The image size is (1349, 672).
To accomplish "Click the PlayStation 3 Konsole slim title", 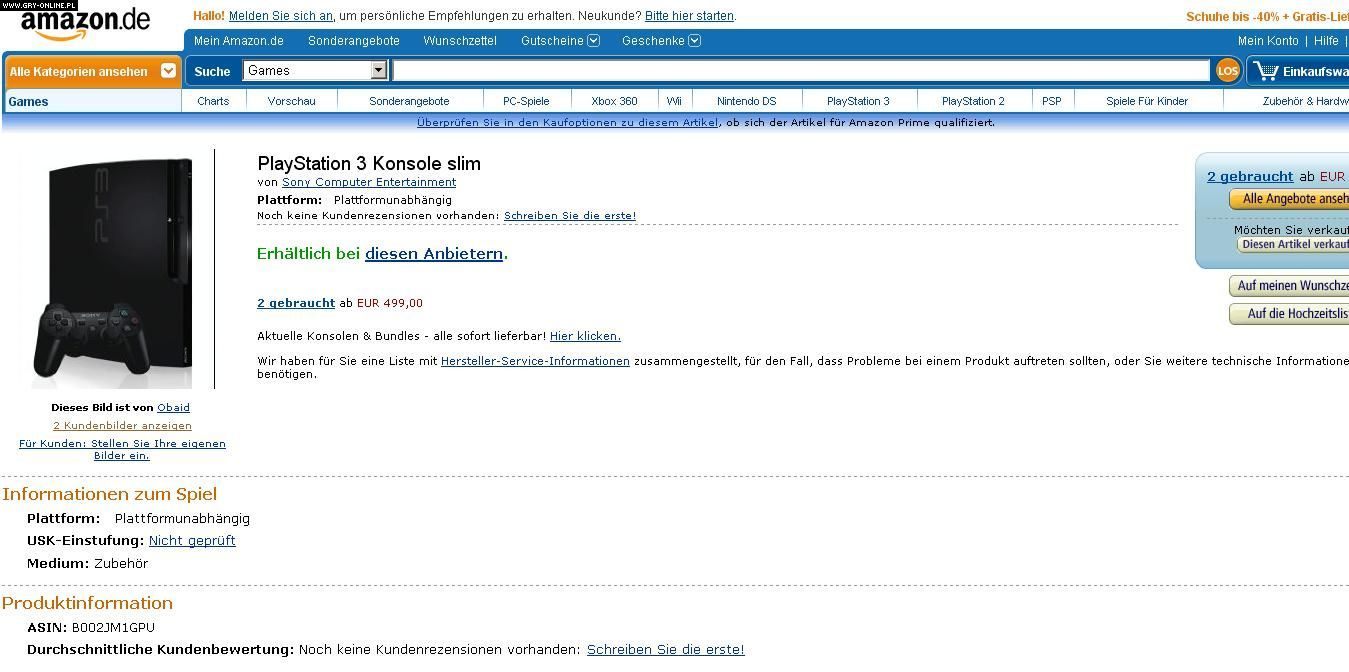I will click(369, 164).
